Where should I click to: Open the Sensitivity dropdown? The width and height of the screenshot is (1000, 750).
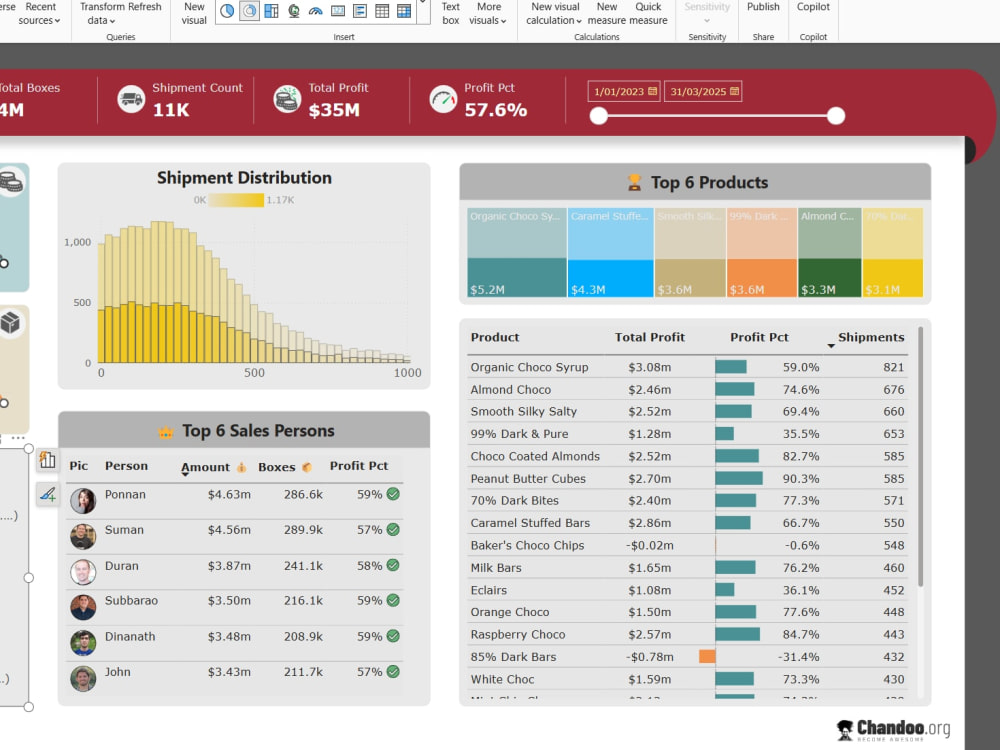(707, 13)
